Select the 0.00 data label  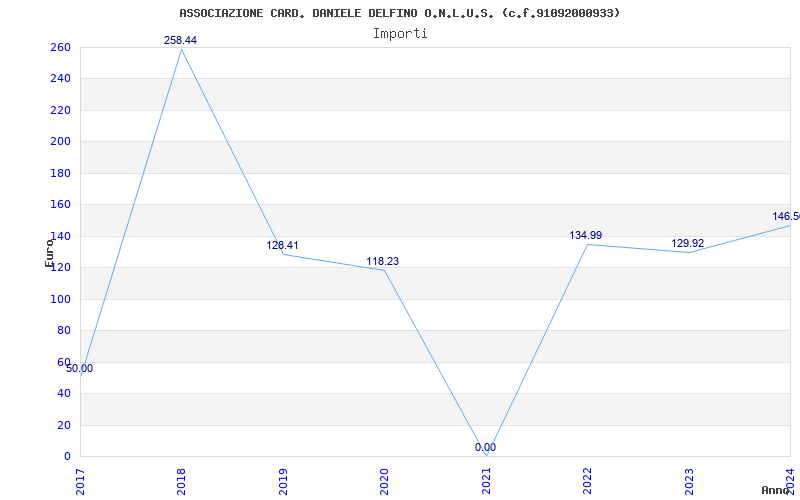(485, 447)
